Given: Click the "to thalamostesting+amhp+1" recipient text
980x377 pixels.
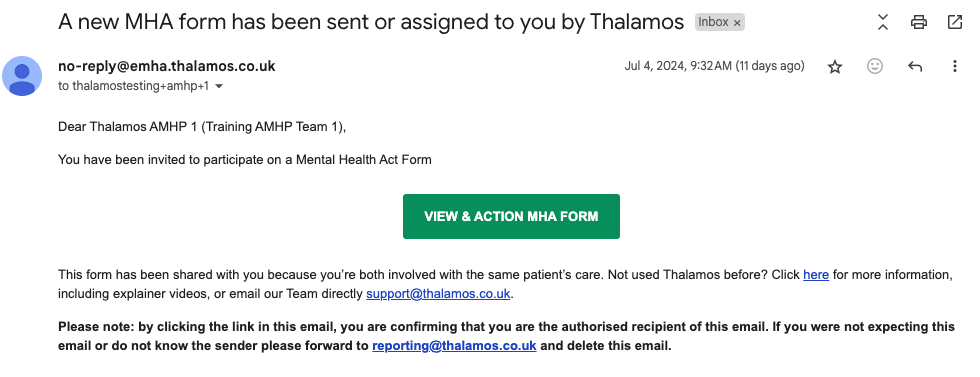Looking at the screenshot, I should [x=134, y=86].
